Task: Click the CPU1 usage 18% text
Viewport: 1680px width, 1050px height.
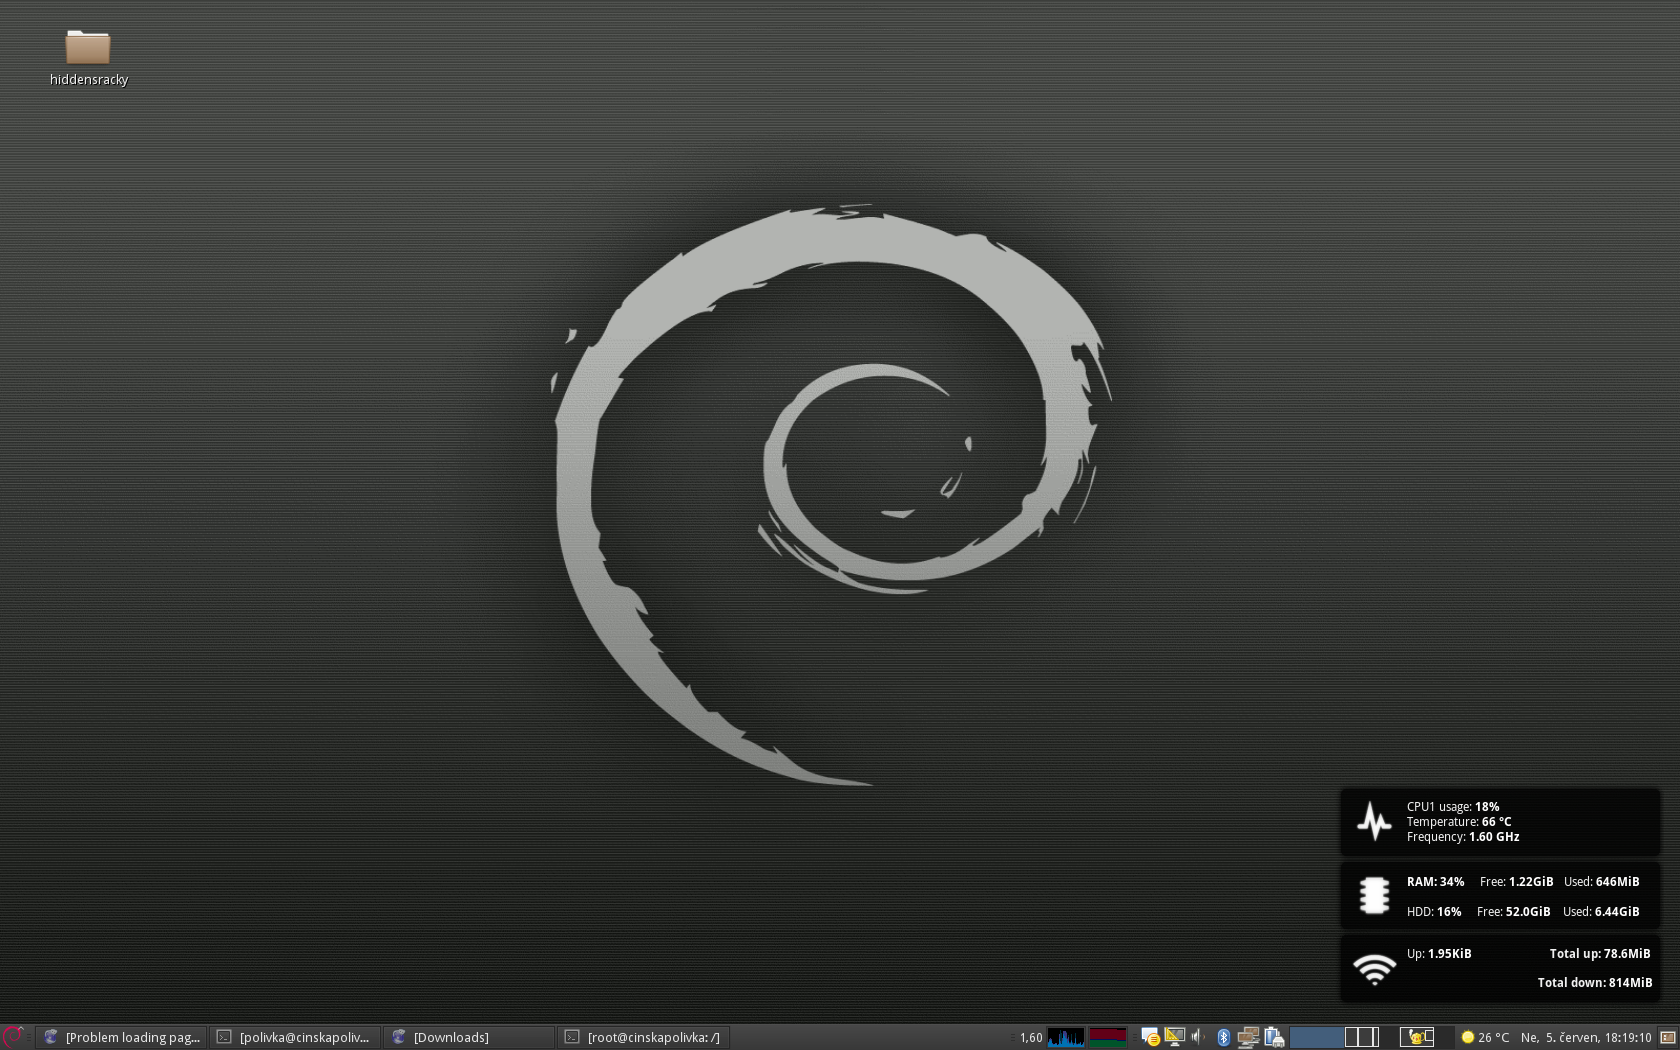Action: 1453,807
